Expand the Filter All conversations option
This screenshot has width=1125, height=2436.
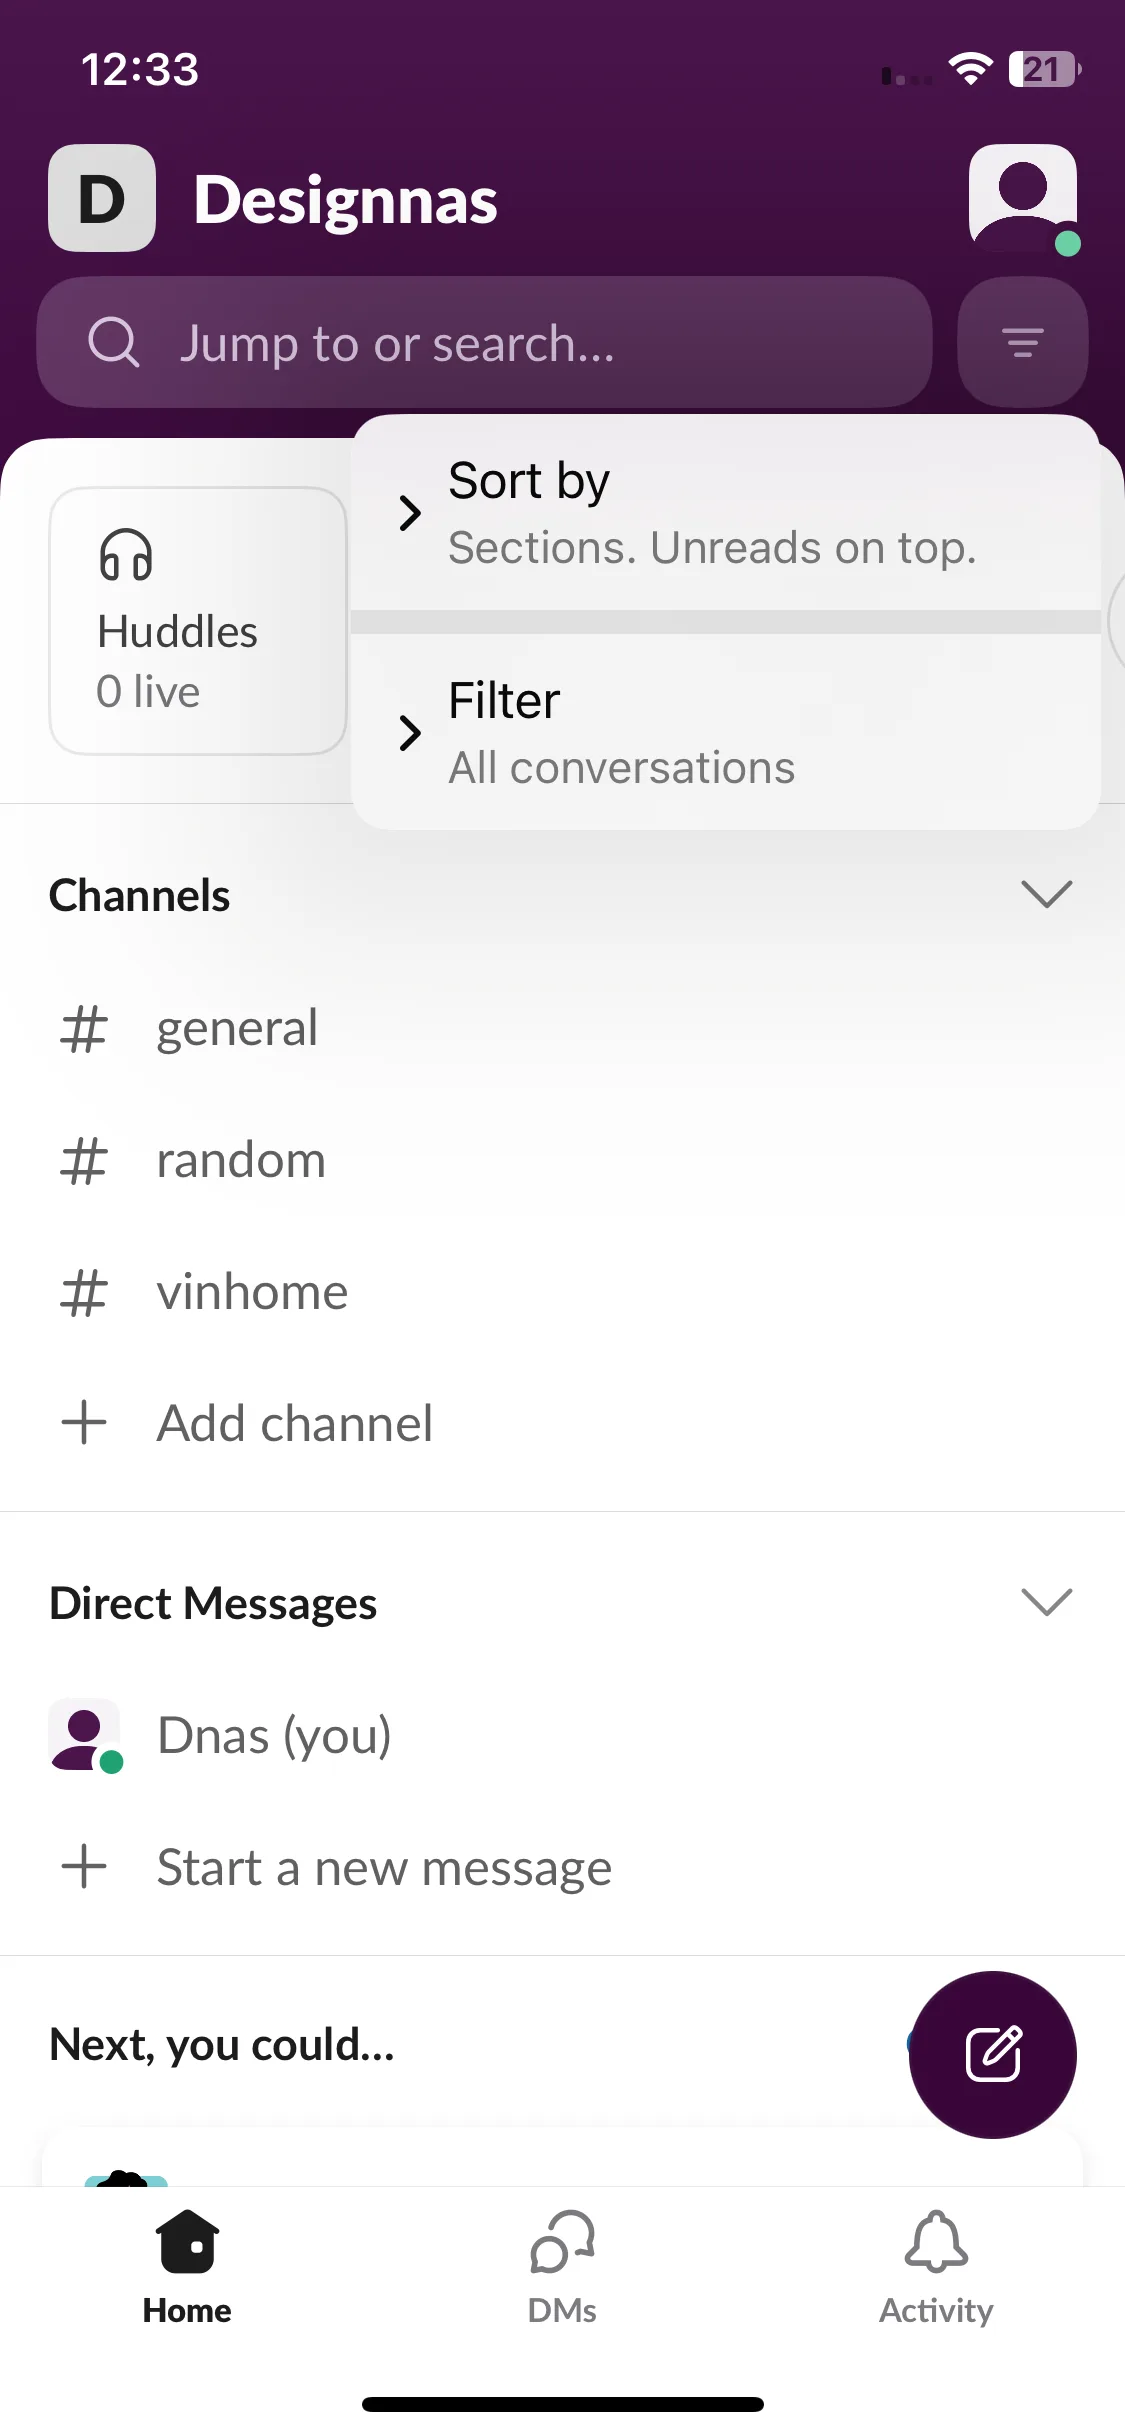[726, 732]
